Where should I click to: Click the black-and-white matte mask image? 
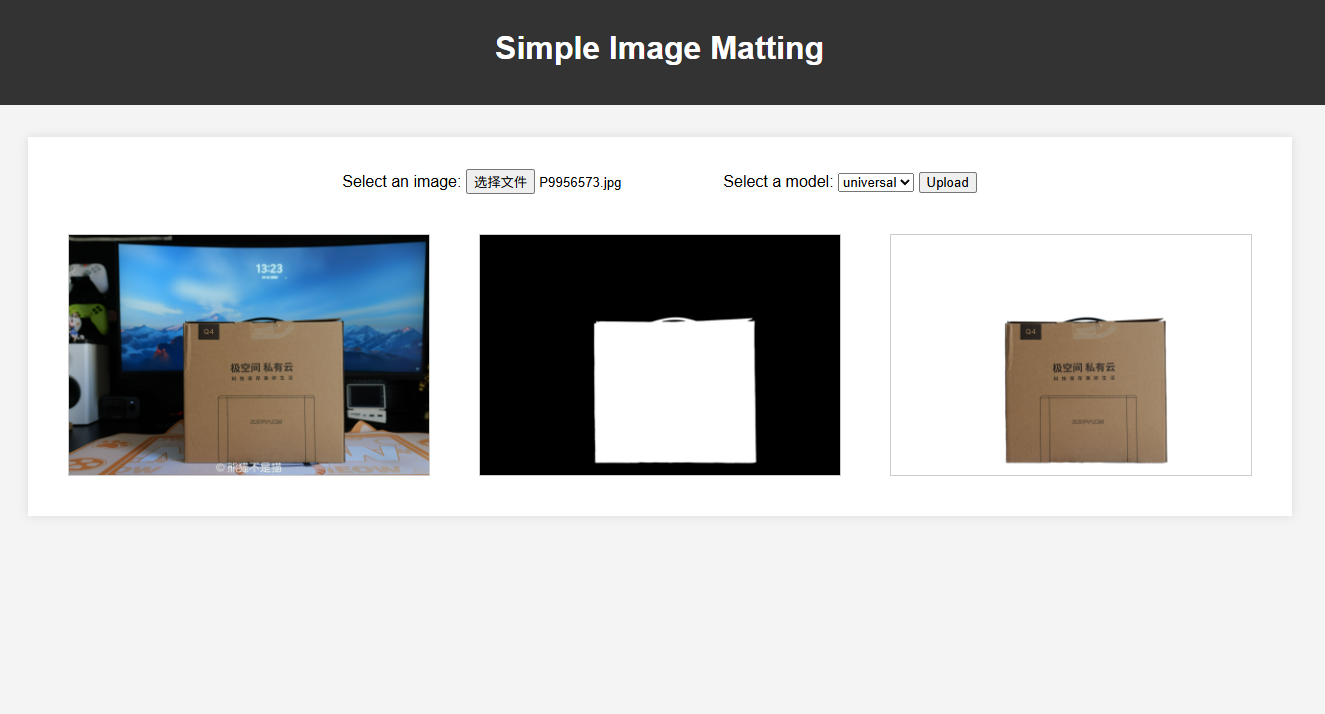[x=660, y=355]
